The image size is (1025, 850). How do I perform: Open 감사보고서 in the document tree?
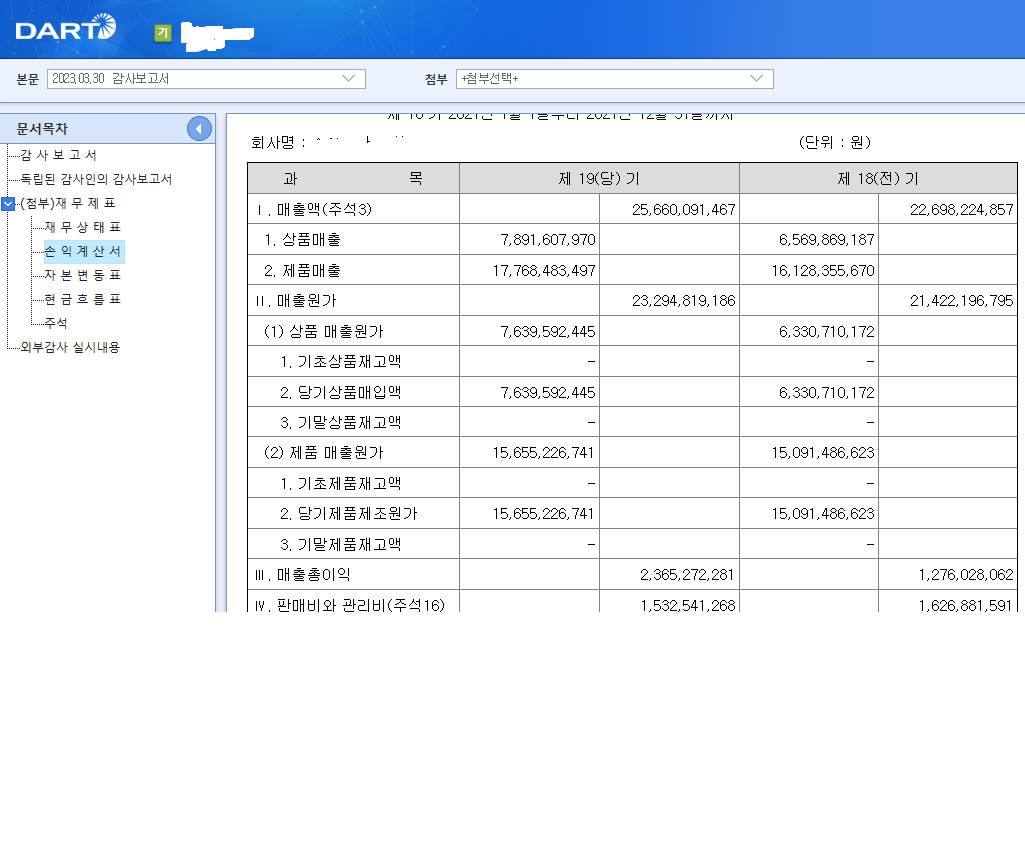tap(59, 155)
